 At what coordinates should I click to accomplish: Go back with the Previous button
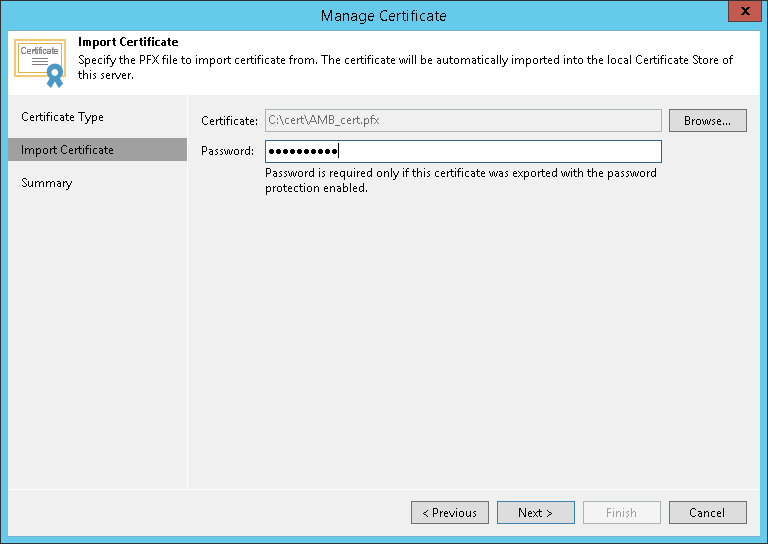tap(449, 512)
